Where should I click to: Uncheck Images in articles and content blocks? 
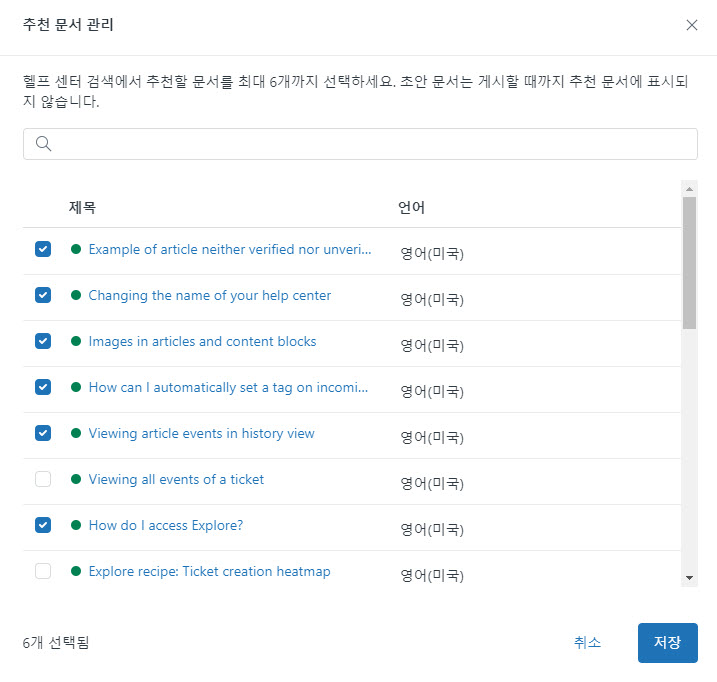click(43, 341)
